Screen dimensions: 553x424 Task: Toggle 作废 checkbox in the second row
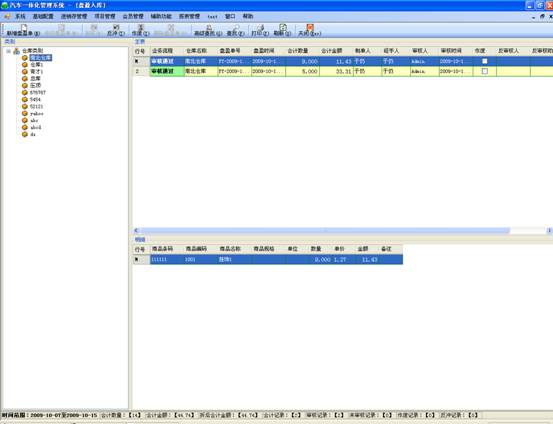(485, 71)
